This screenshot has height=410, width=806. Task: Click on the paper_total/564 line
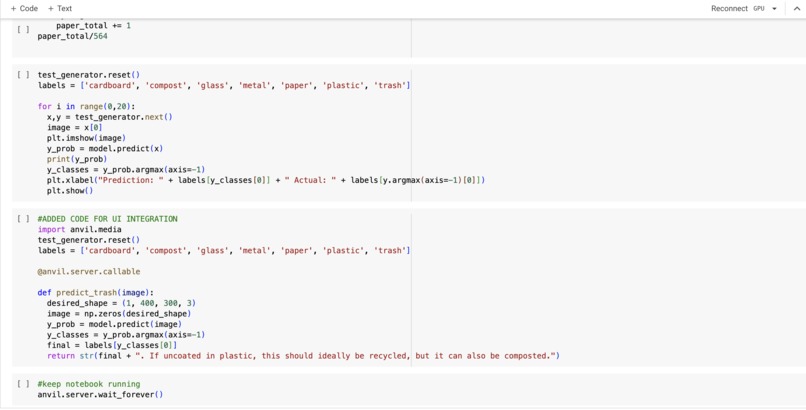[72, 36]
